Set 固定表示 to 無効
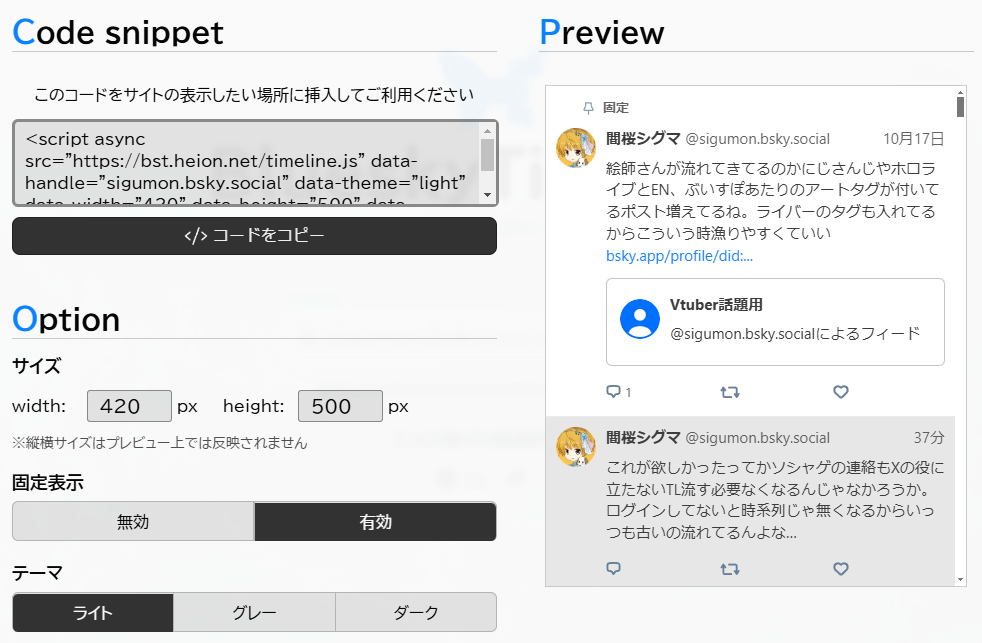The height and width of the screenshot is (643, 982). coord(133,521)
